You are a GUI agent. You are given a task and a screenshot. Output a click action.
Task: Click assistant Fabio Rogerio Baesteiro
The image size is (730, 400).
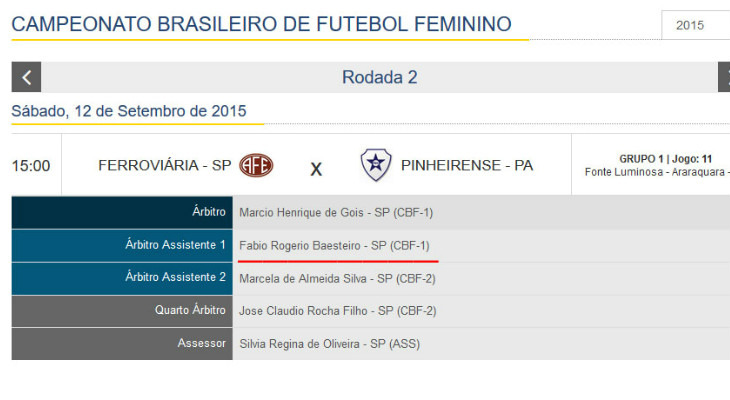pyautogui.click(x=334, y=244)
